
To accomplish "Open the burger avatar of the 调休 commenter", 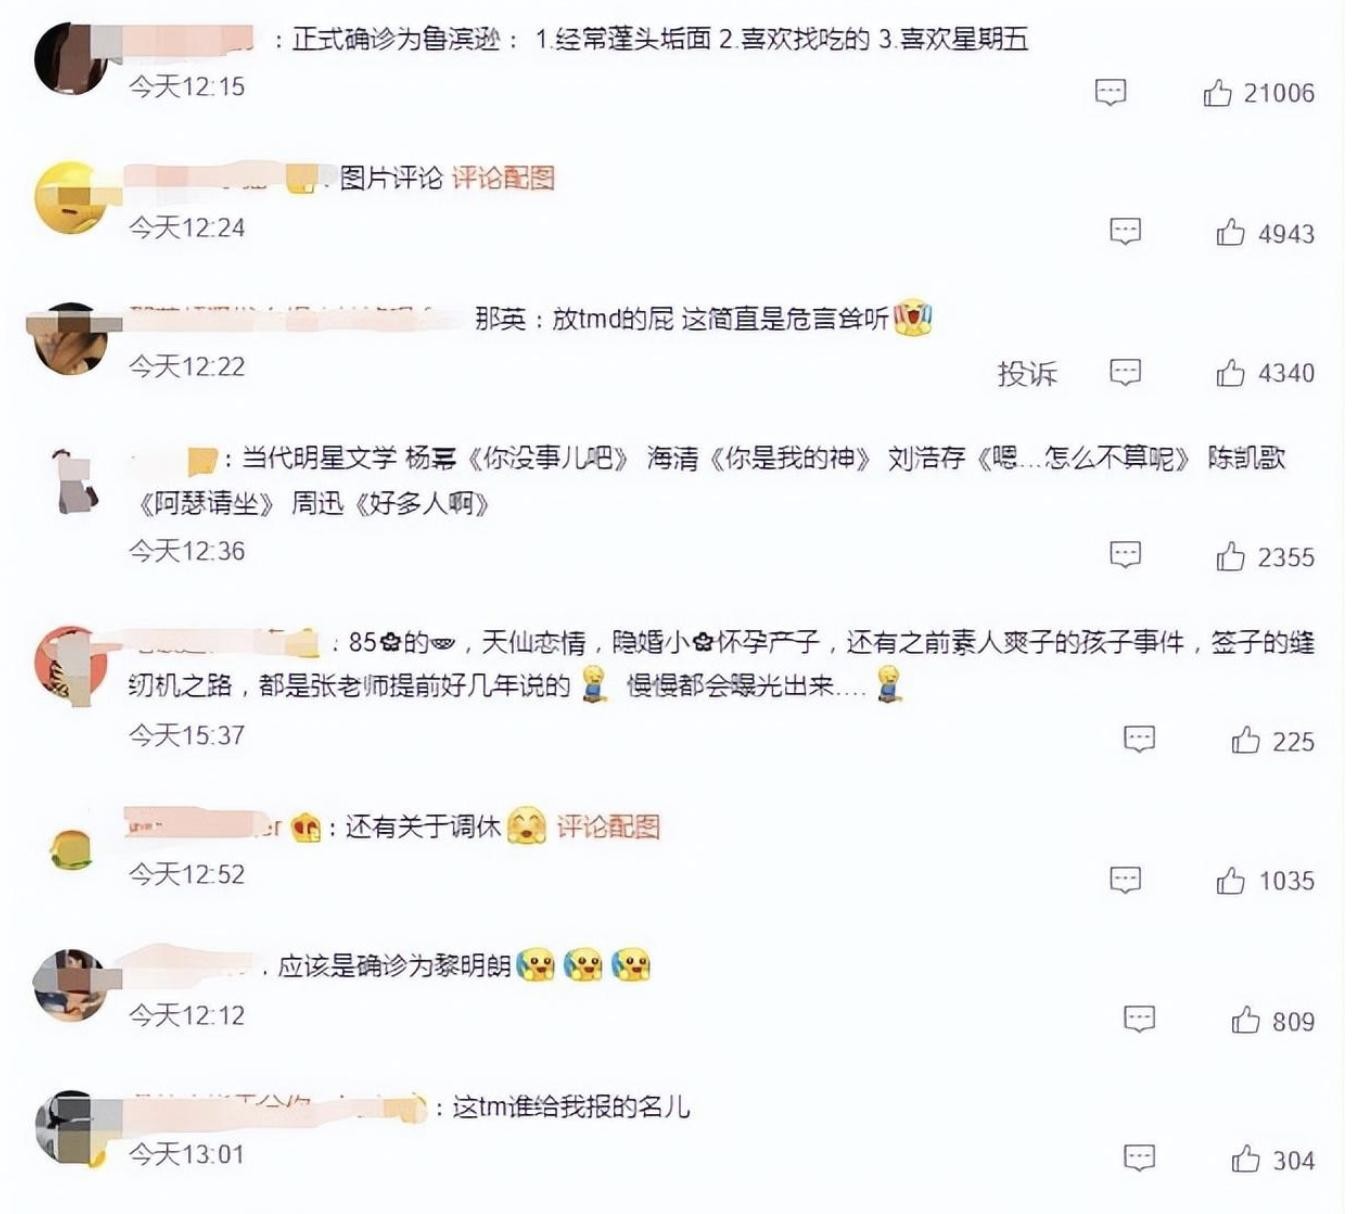I will [70, 849].
